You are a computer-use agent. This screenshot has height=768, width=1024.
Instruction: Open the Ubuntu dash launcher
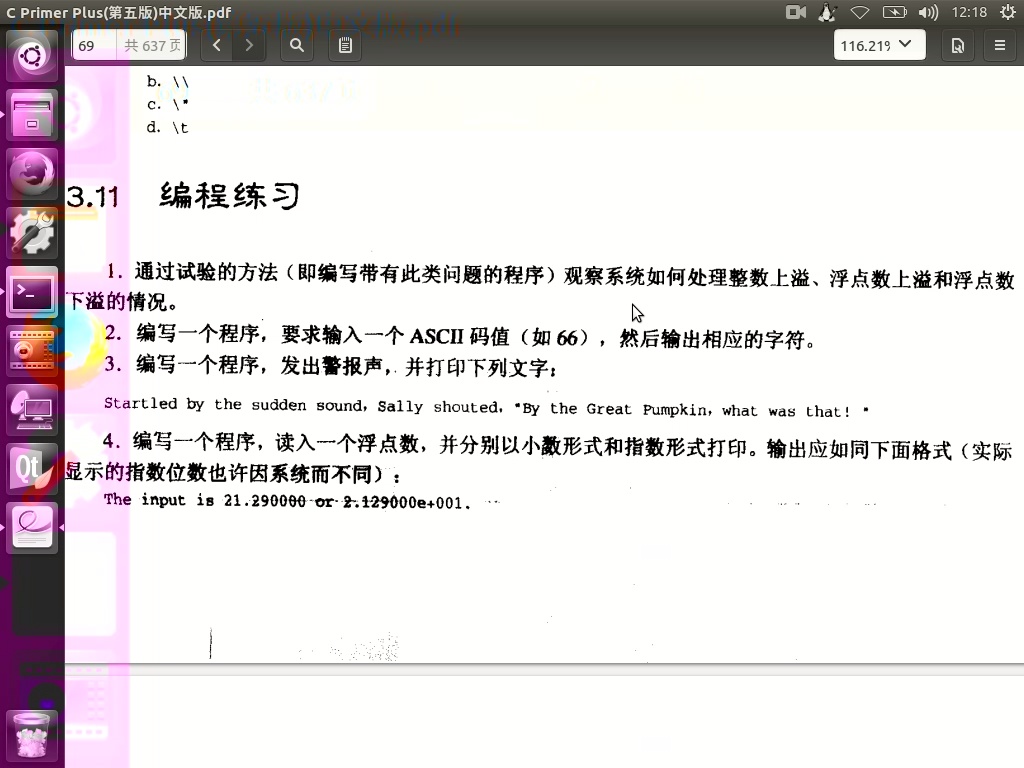pos(31,56)
